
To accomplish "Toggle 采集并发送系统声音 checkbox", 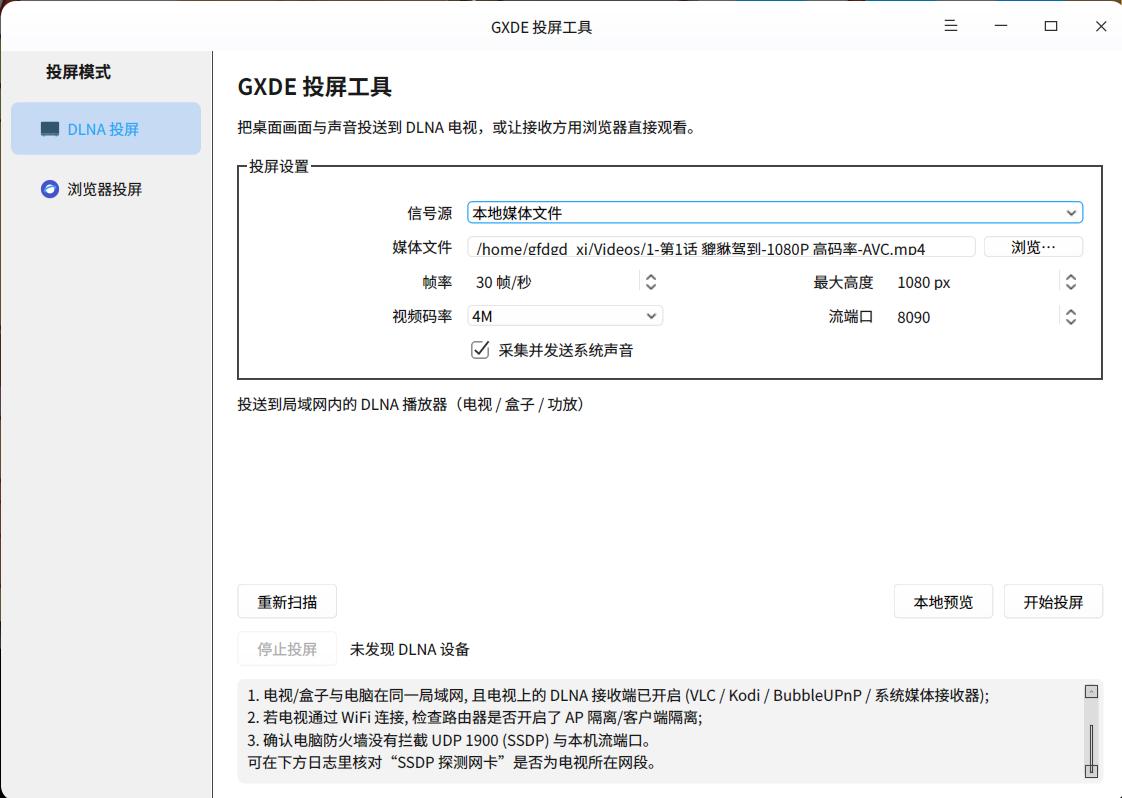I will click(480, 350).
